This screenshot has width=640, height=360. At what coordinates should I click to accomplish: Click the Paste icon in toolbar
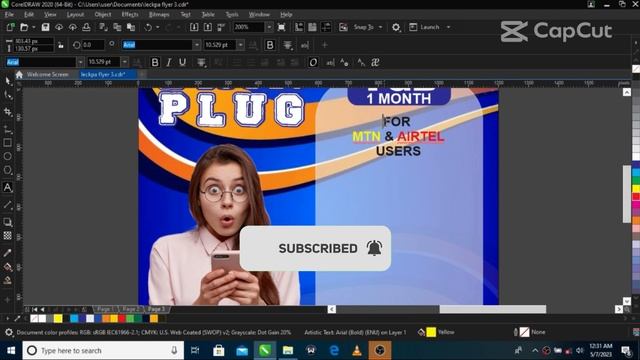(131, 27)
